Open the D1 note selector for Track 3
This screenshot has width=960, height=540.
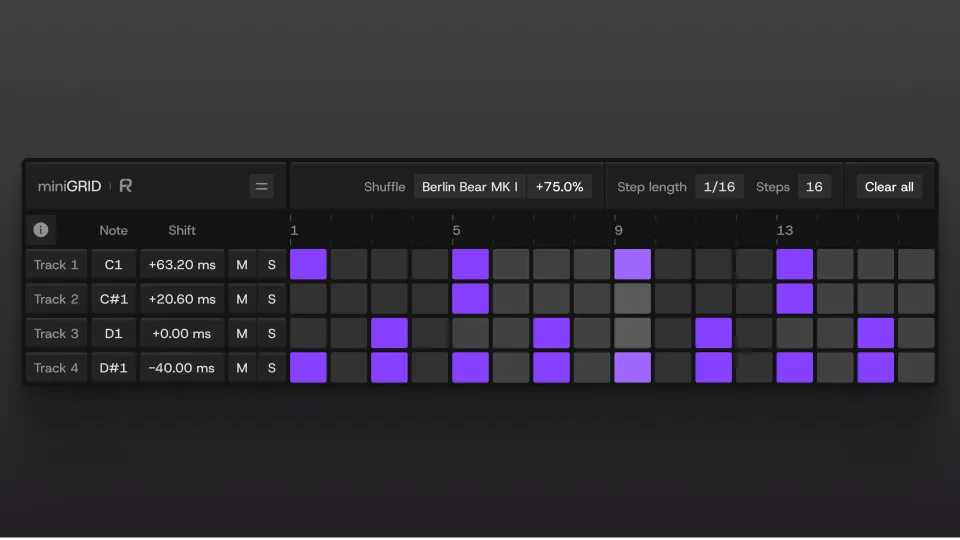[x=113, y=333]
